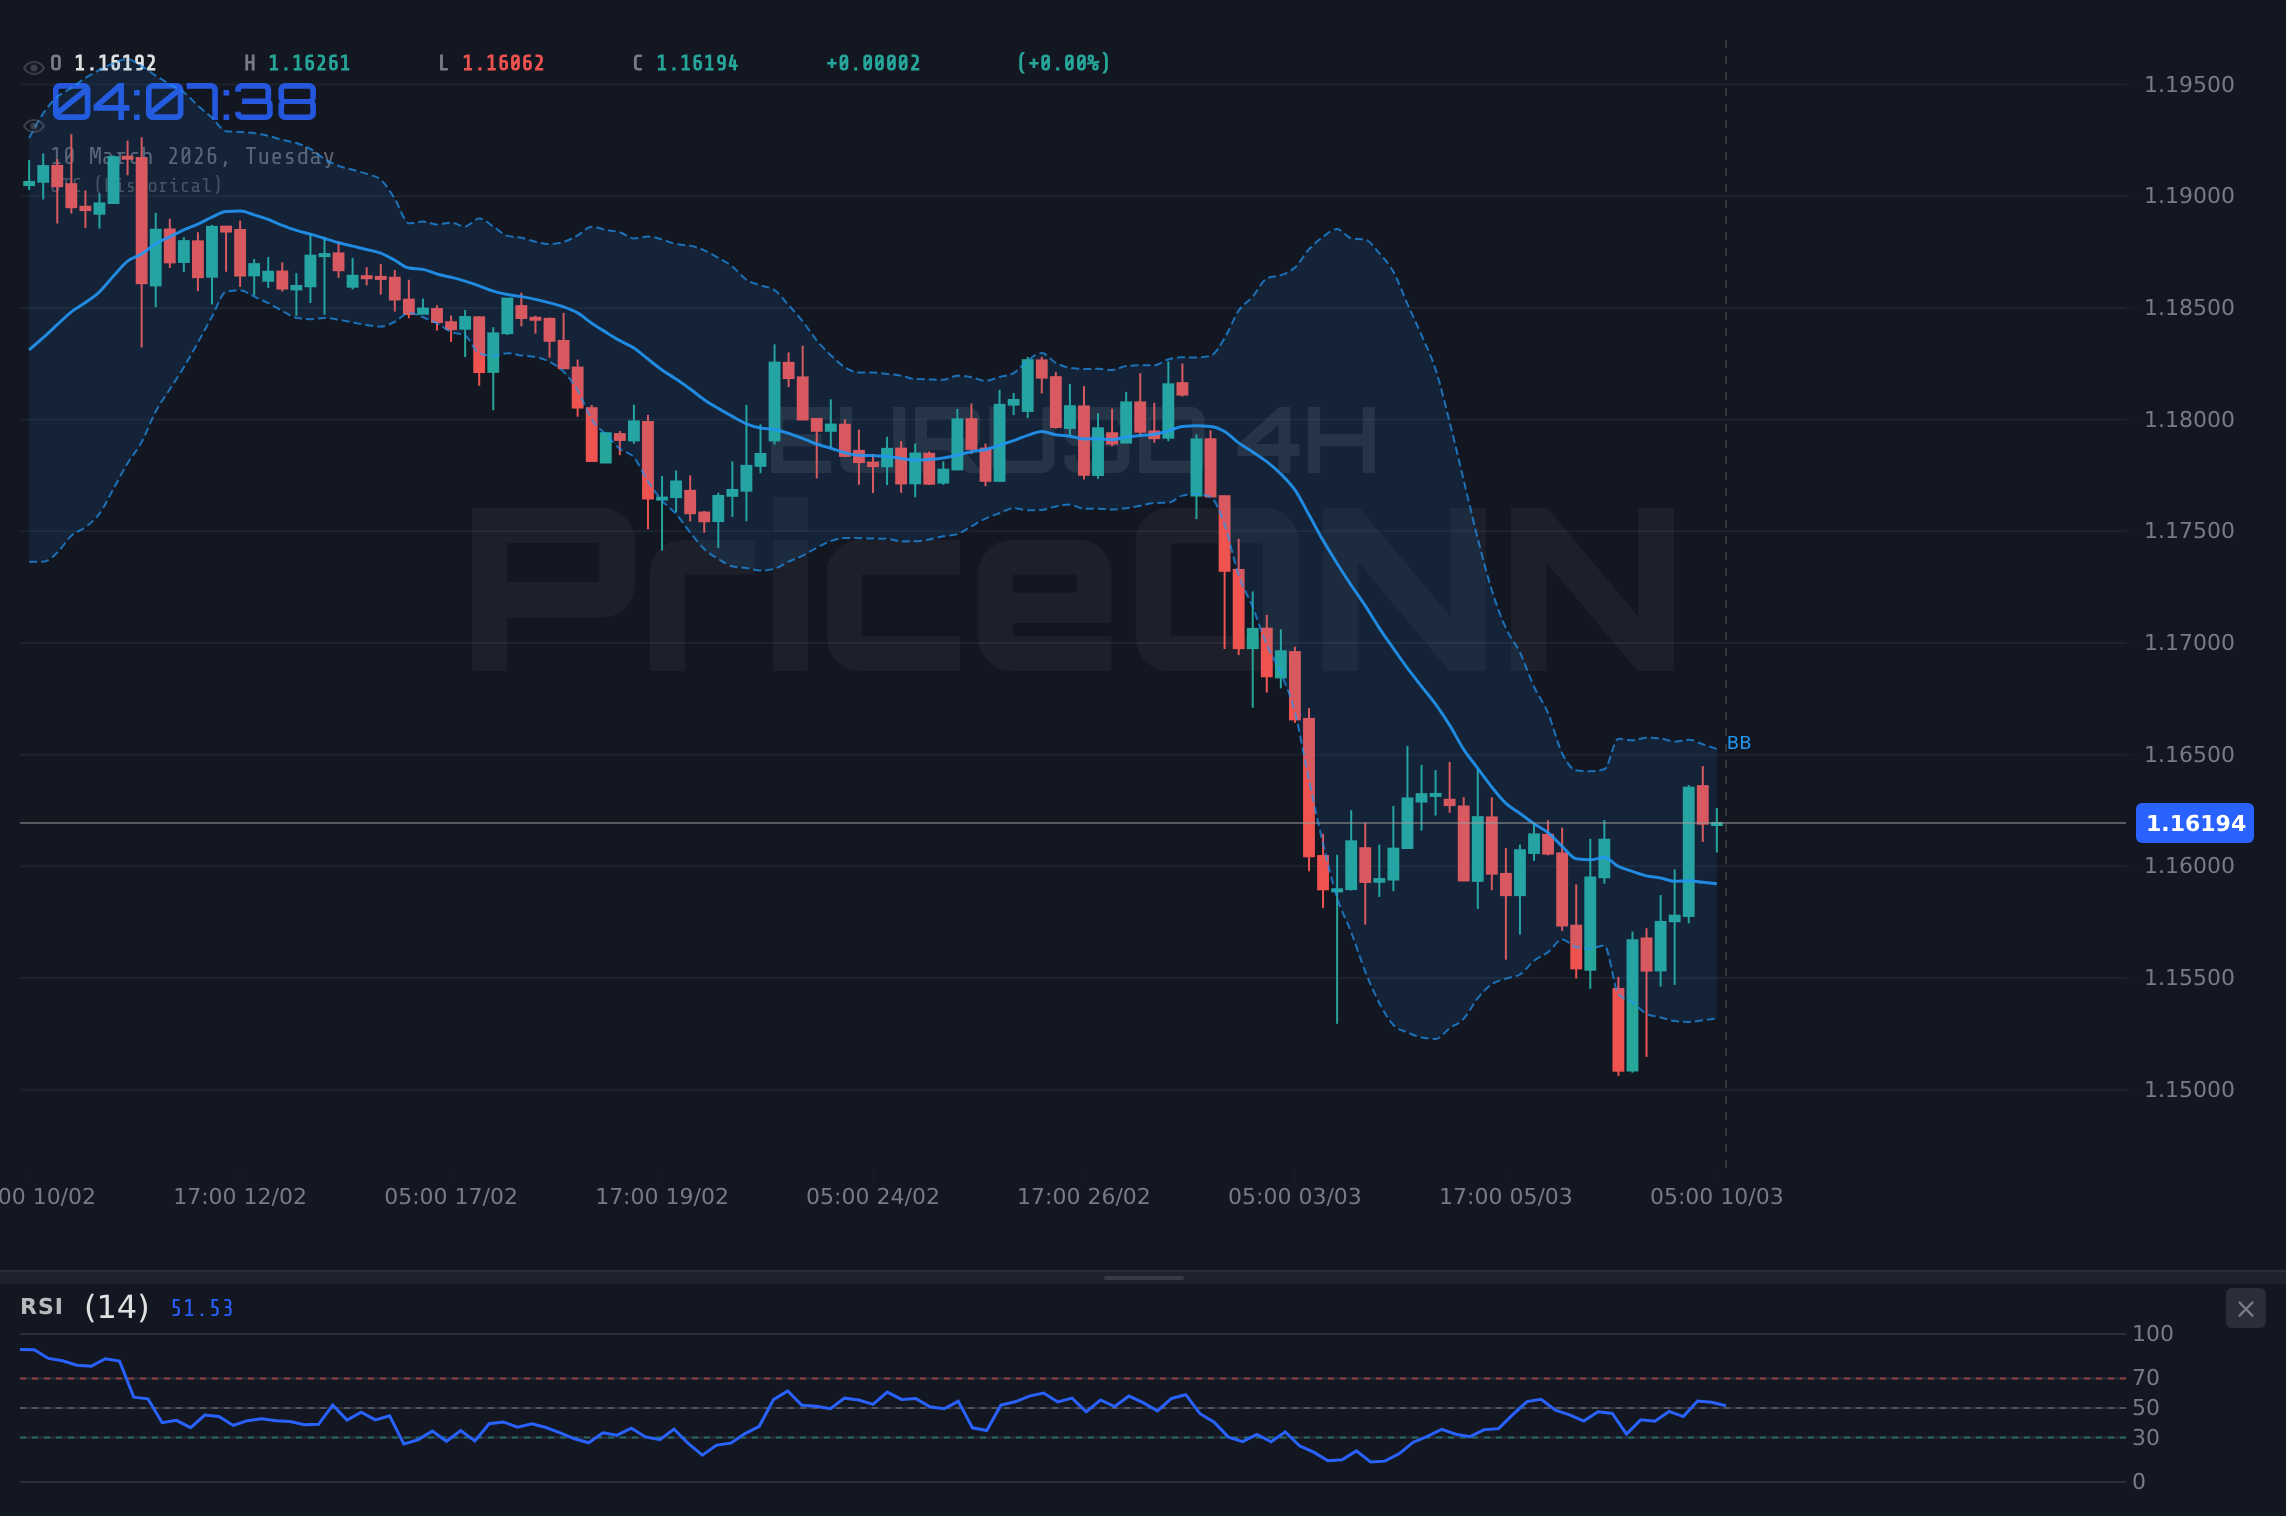
Task: Click the date text 10 March 2026, Tuesday
Action: click(193, 157)
